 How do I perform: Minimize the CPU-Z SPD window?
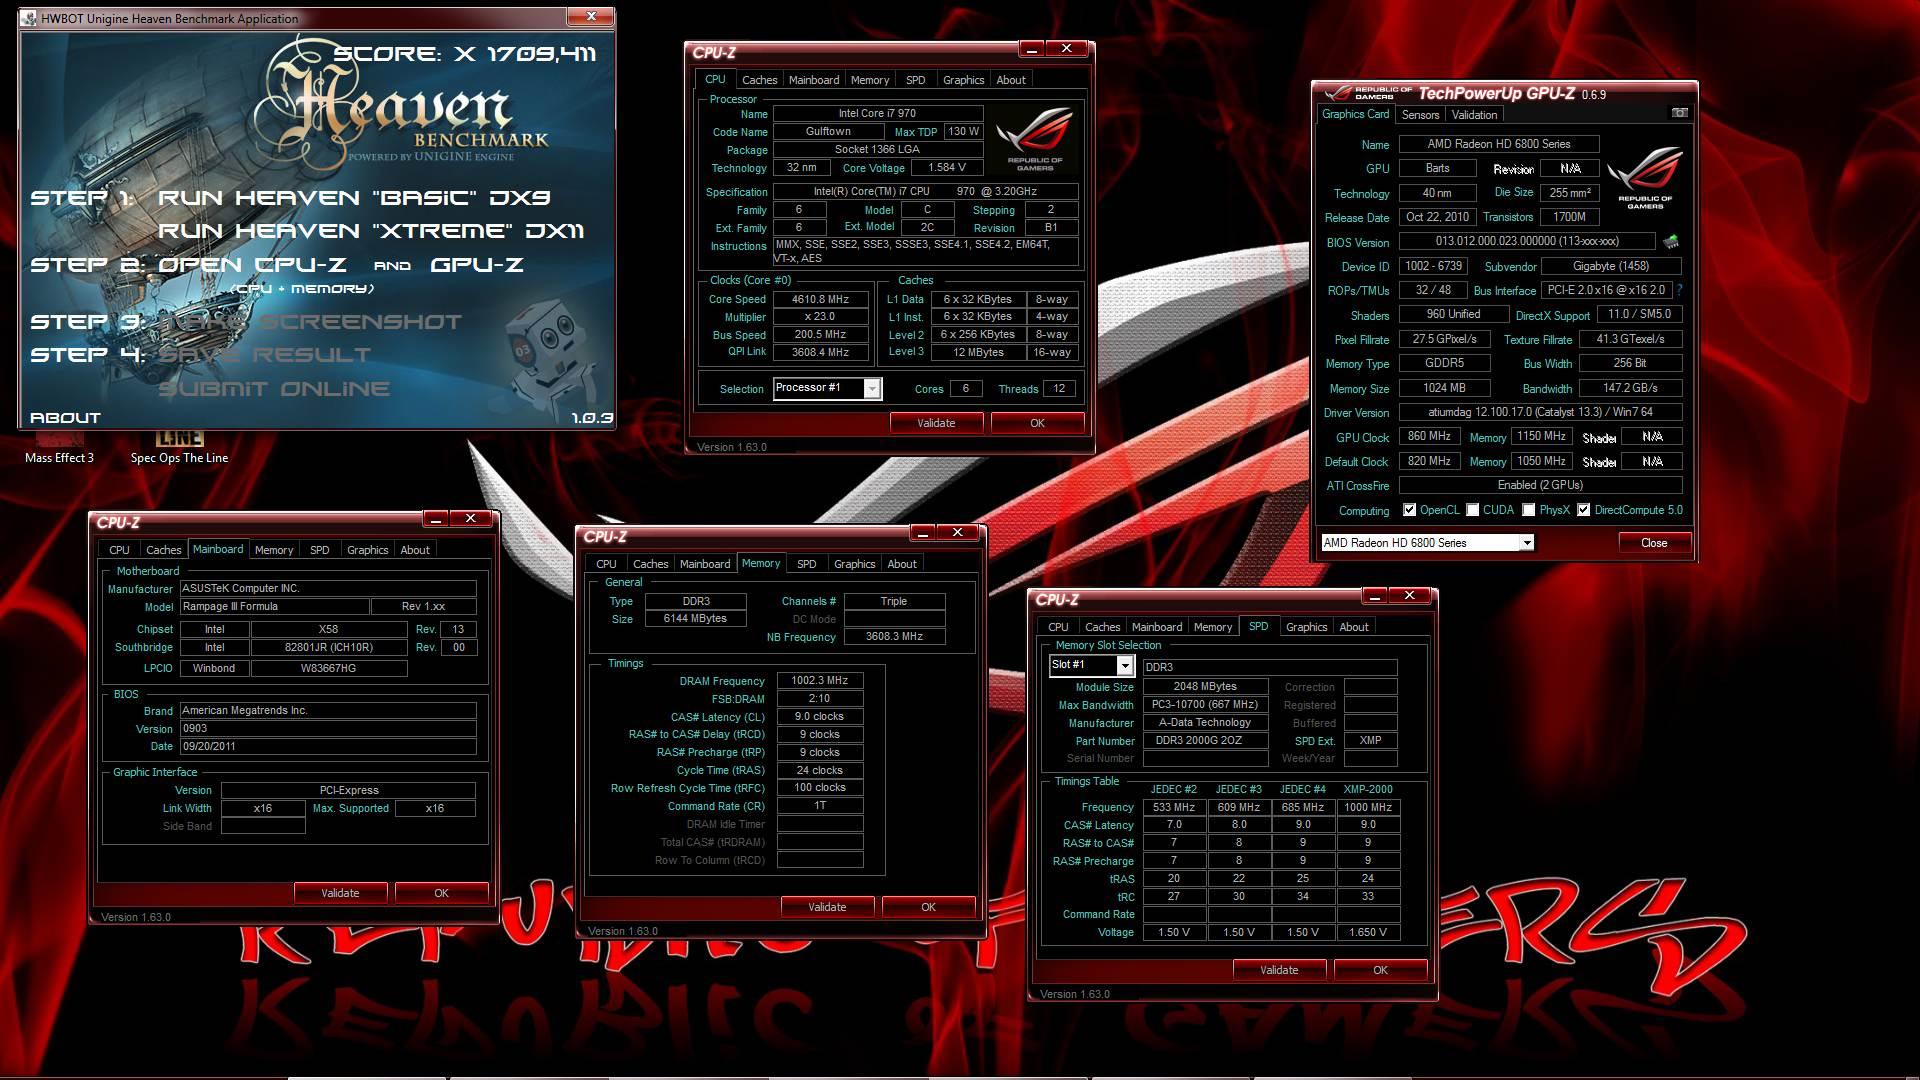click(x=1375, y=595)
